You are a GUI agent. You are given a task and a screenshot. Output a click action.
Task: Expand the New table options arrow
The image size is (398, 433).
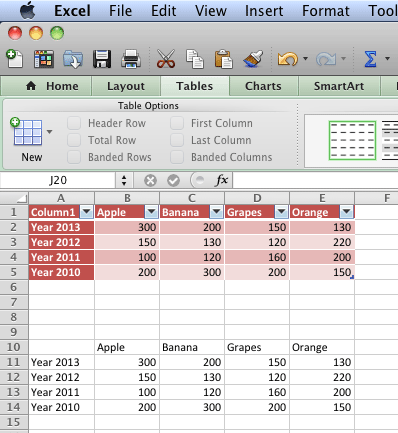click(50, 132)
